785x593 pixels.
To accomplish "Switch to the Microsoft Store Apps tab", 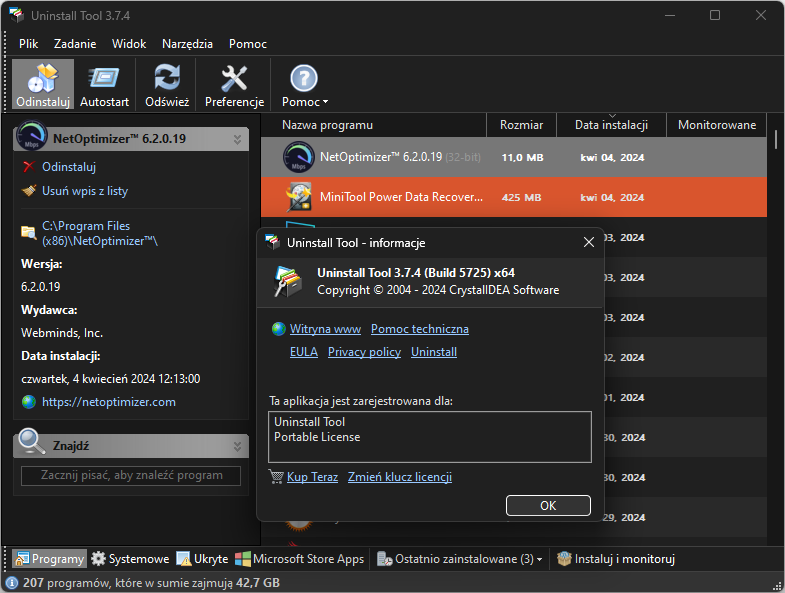I will point(300,559).
